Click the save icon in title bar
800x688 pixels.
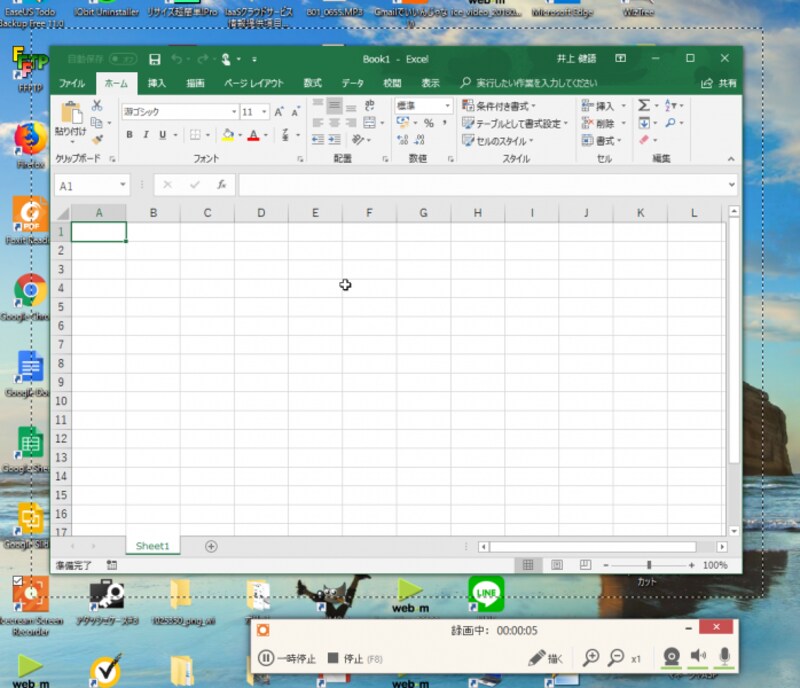click(154, 60)
